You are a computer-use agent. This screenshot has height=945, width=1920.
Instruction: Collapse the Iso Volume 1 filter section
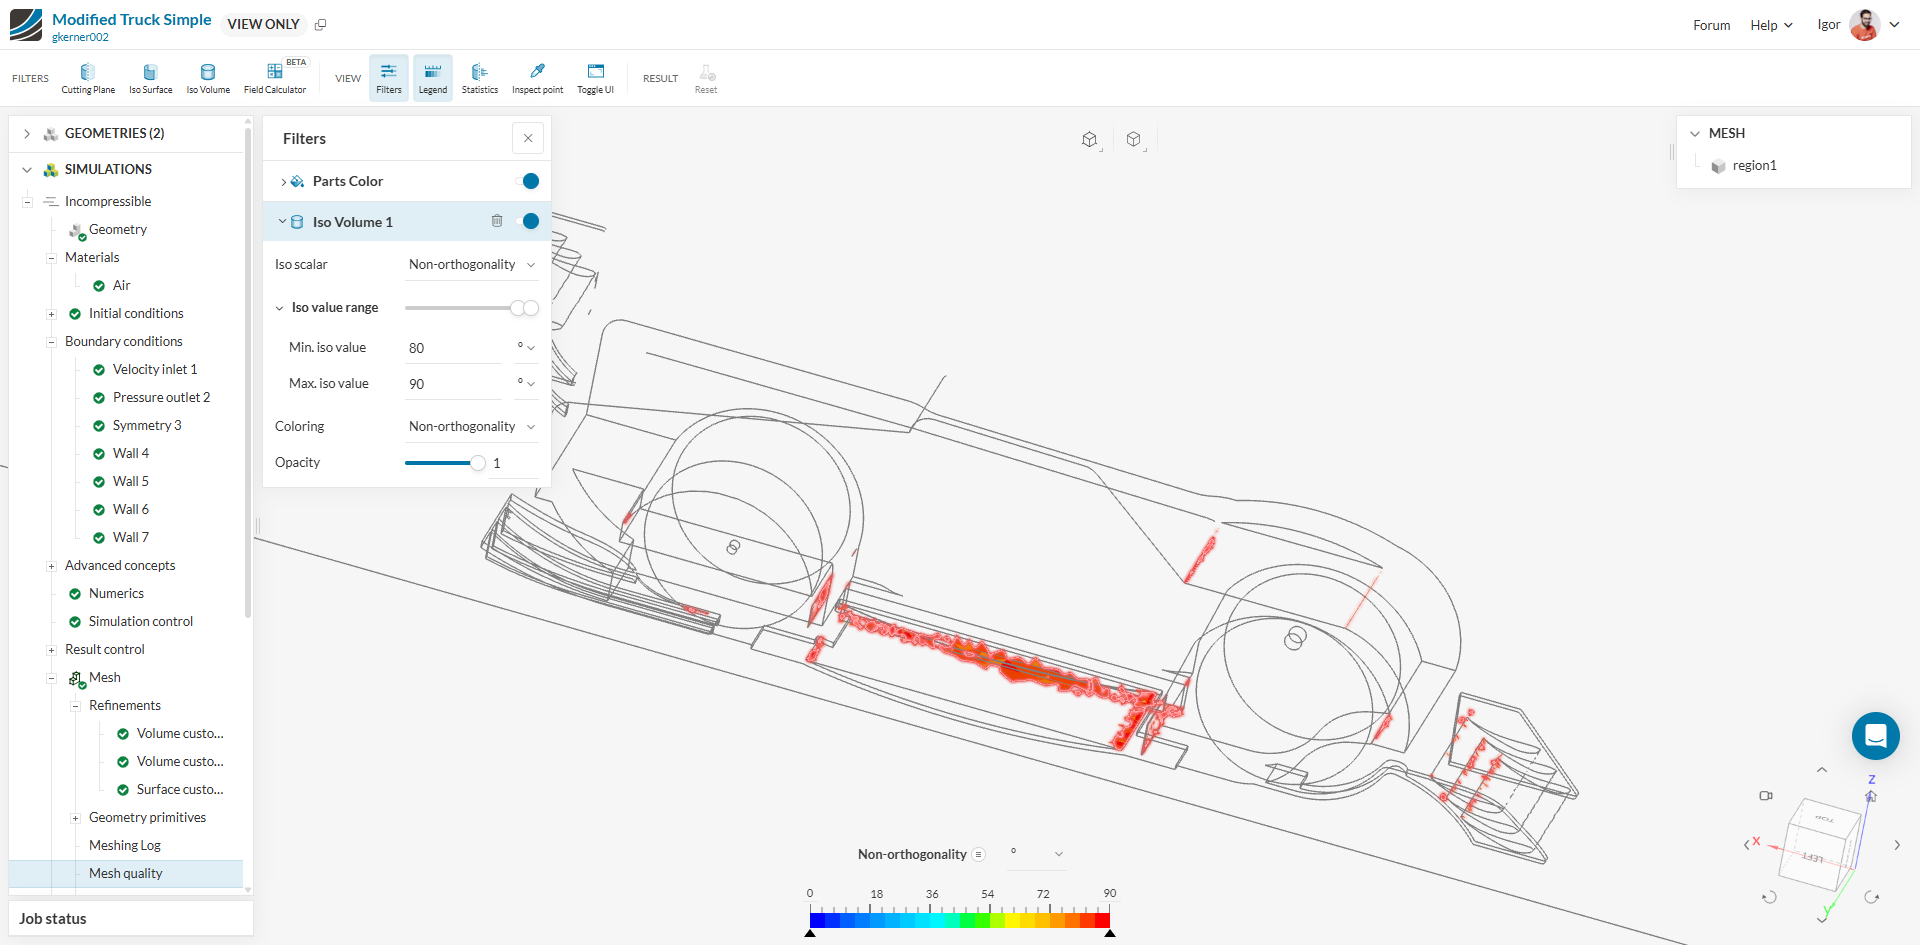point(283,221)
